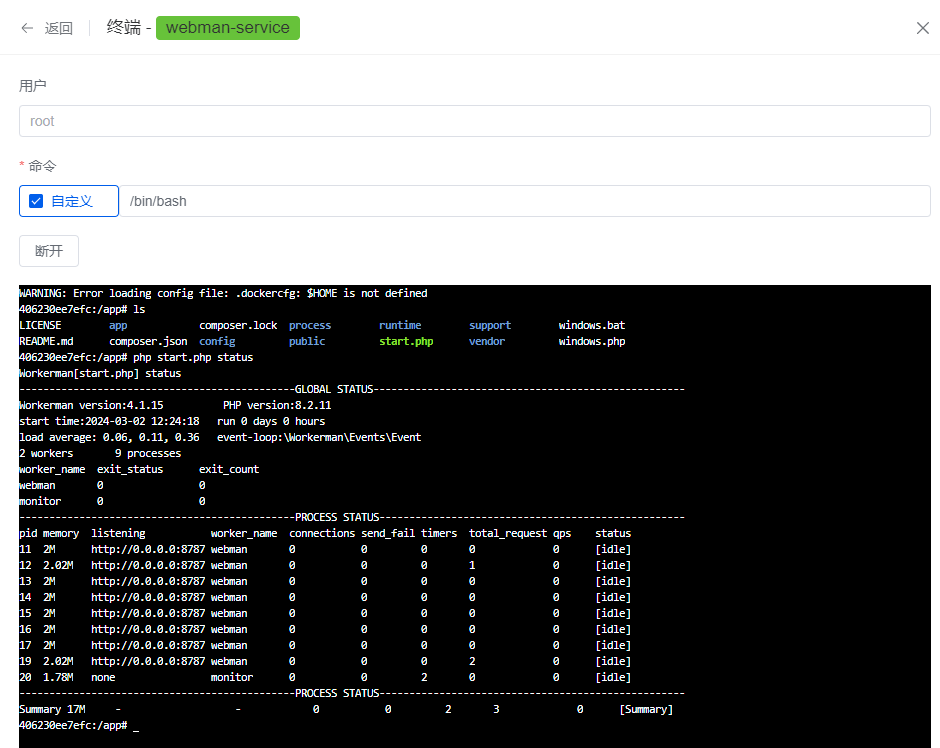Viewport: 940px width, 748px height.
Task: Click the 'support' directory name
Action: click(490, 325)
